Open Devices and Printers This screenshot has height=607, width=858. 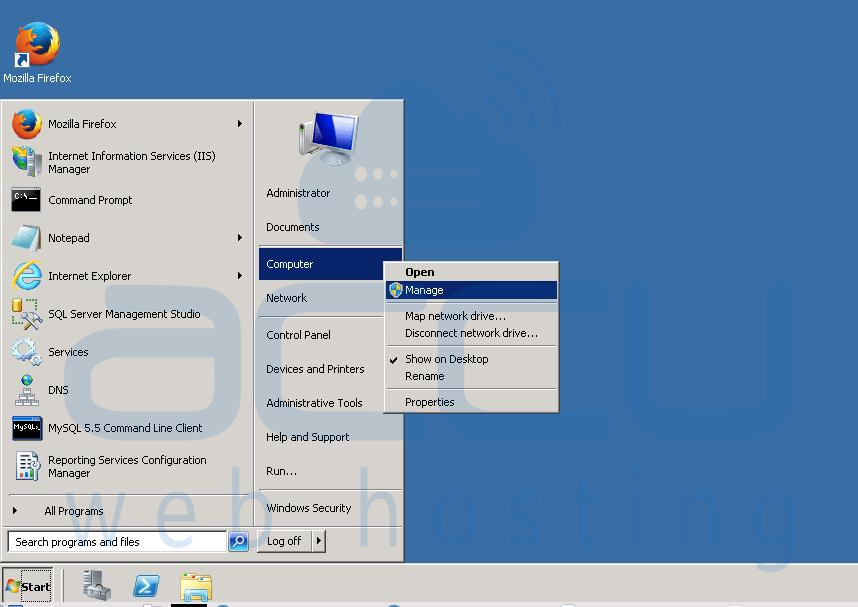click(315, 369)
